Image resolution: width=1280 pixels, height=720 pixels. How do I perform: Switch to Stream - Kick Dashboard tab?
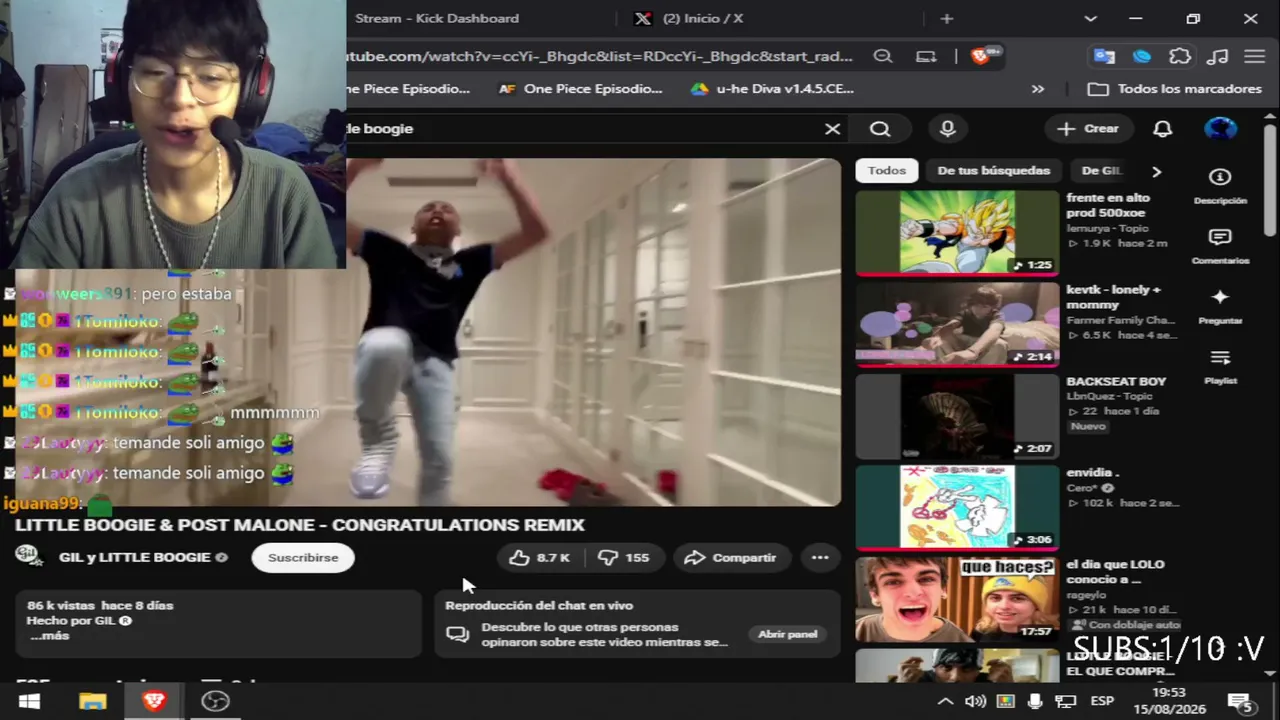(437, 18)
